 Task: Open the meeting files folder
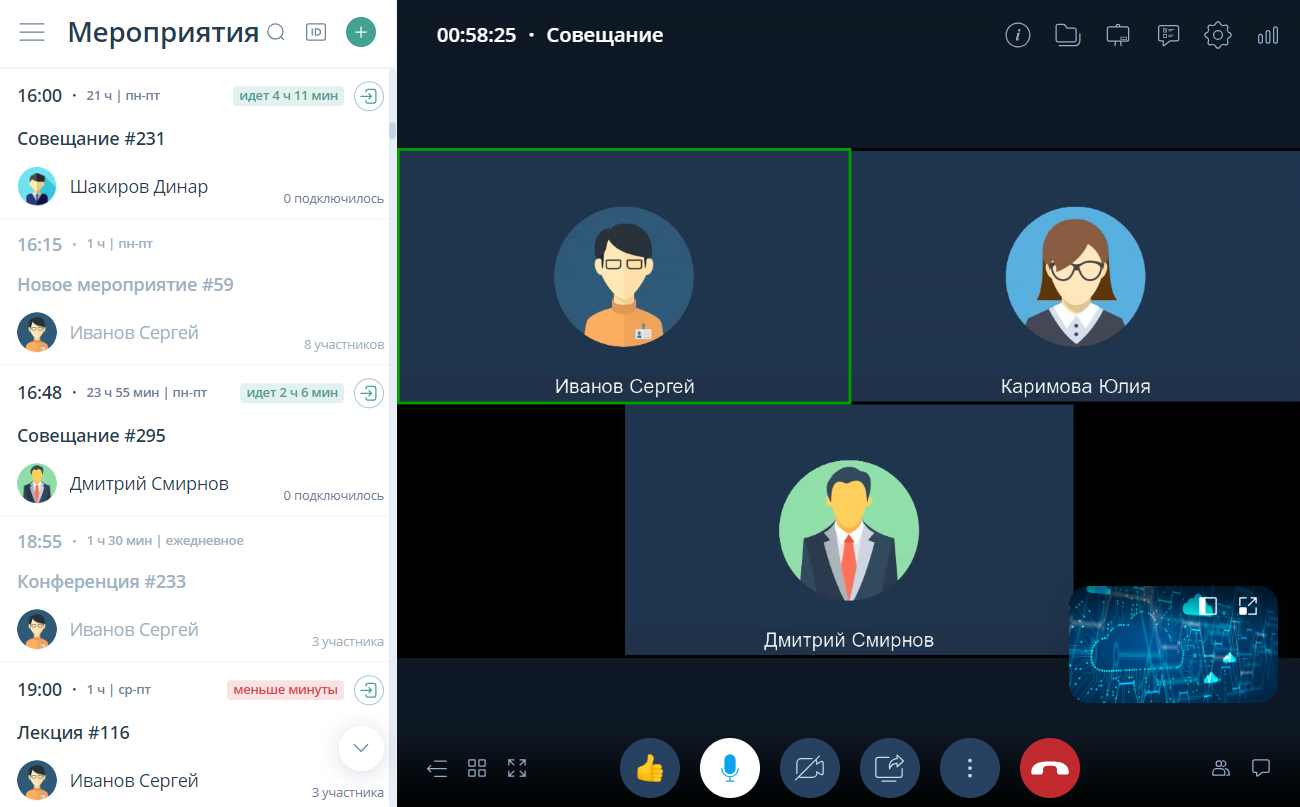[1067, 36]
